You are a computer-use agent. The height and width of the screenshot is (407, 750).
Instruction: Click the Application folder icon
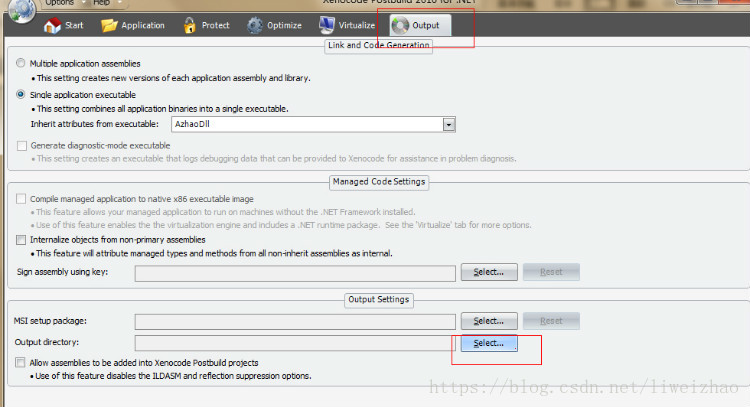(x=109, y=25)
